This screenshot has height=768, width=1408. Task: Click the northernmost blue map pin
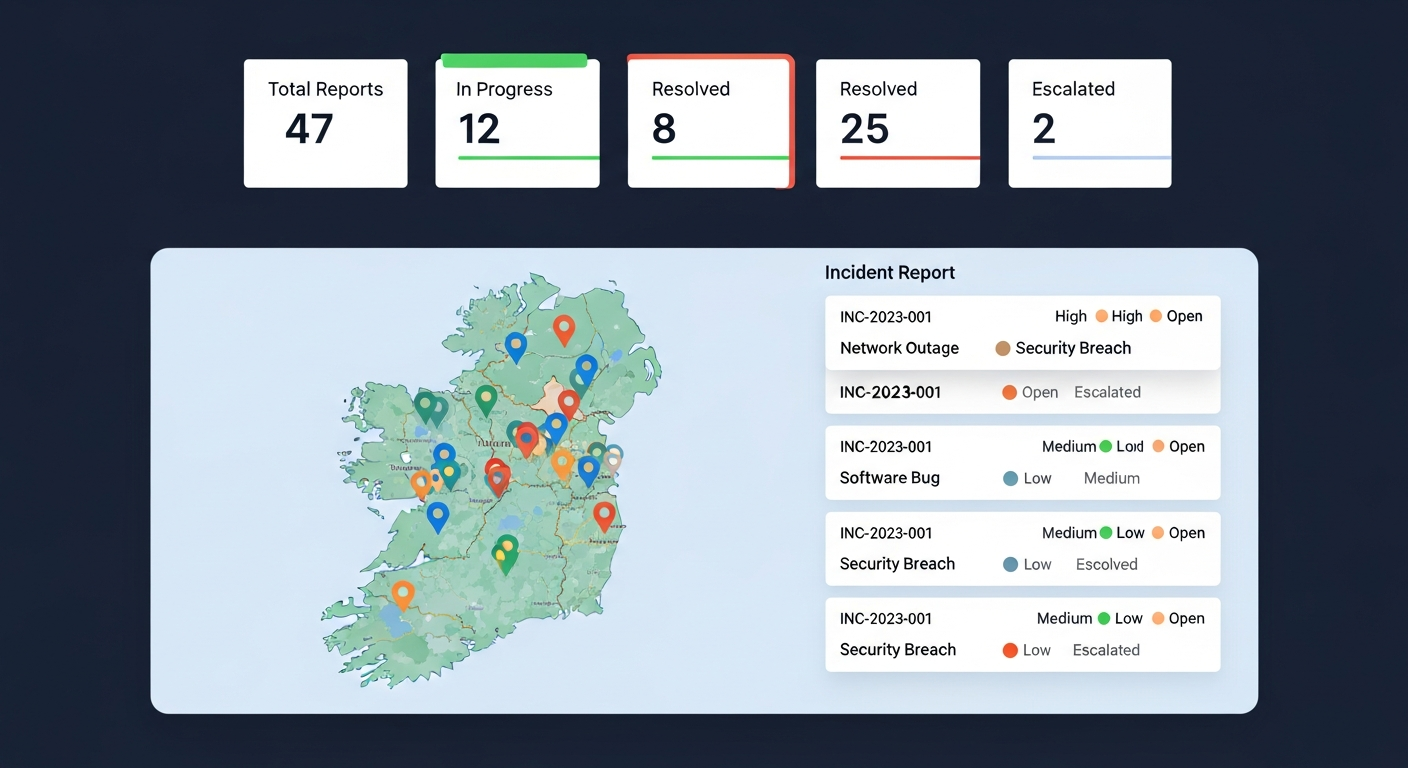tap(515, 346)
